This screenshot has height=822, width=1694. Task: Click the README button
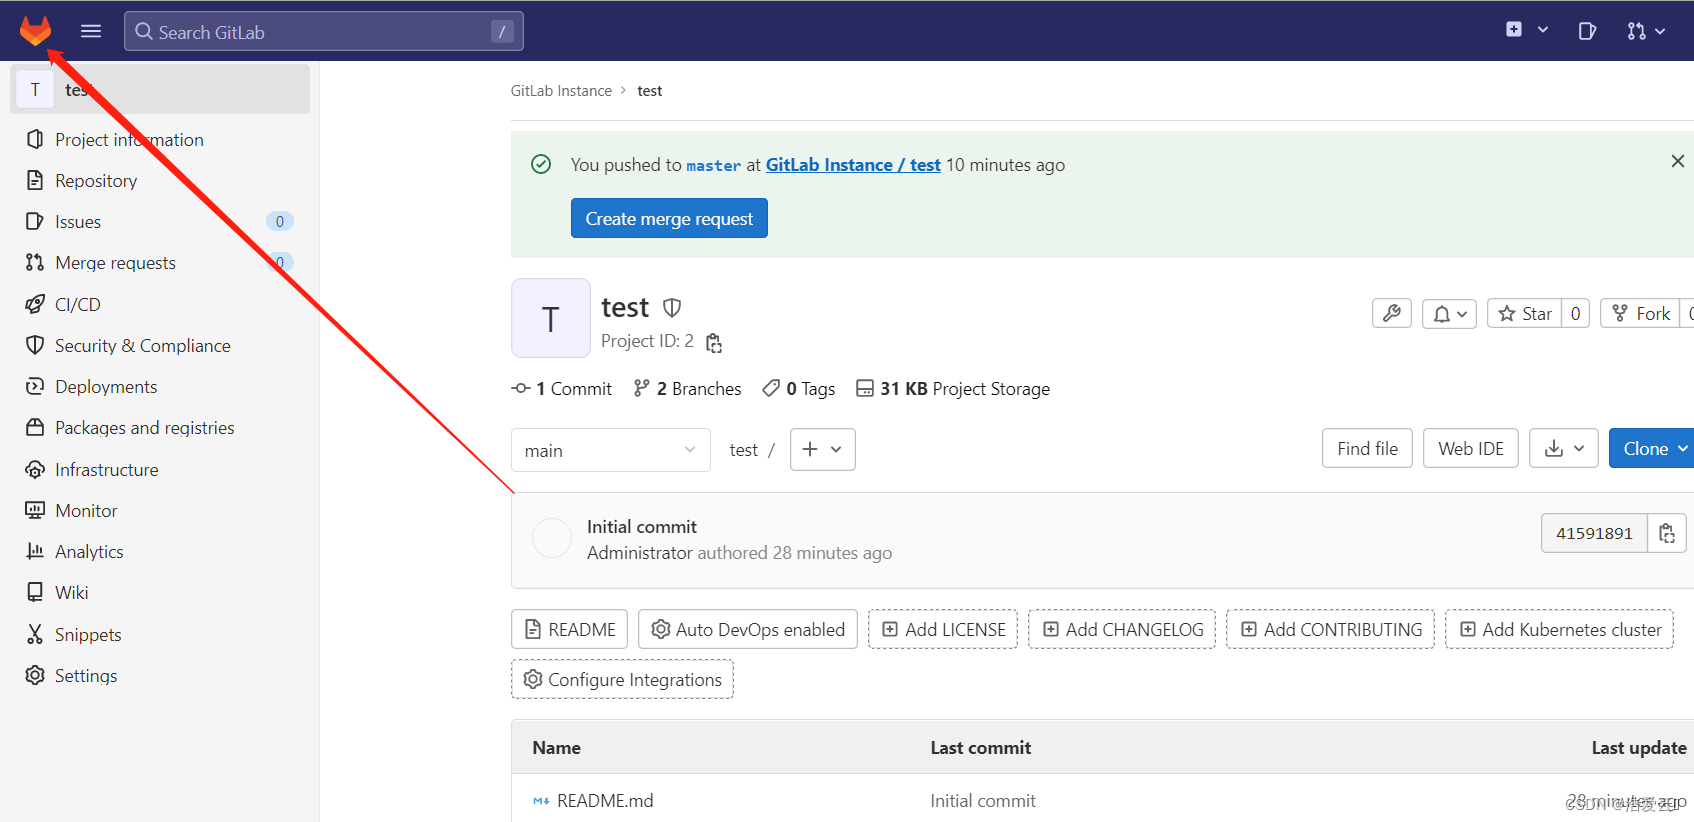point(570,629)
